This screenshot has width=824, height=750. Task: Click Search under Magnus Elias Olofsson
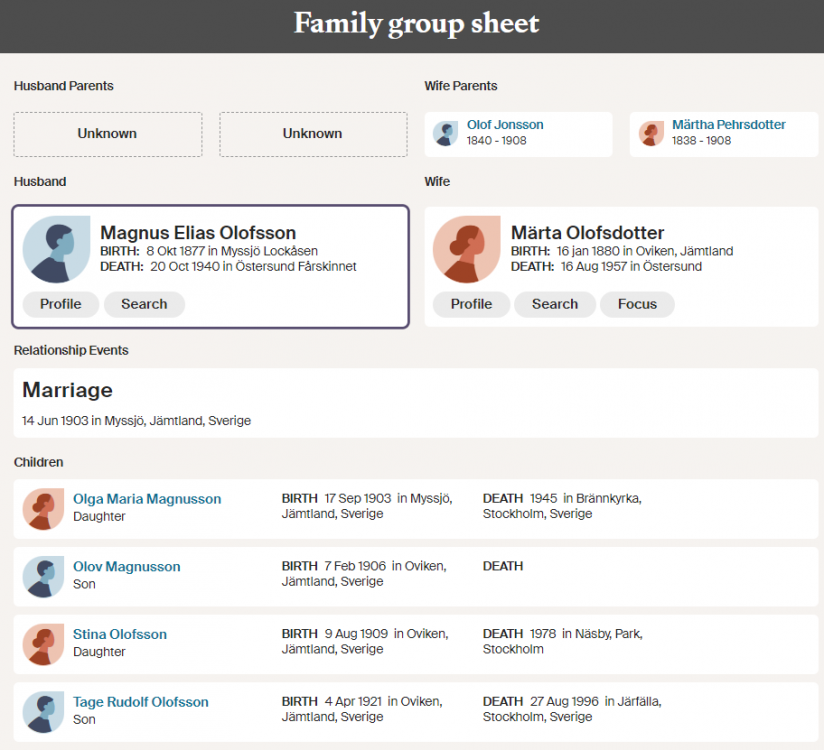[145, 304]
